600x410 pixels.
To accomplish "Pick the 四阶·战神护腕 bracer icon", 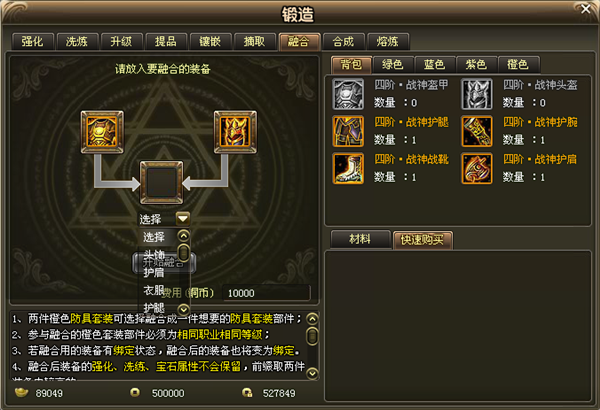I will click(476, 131).
